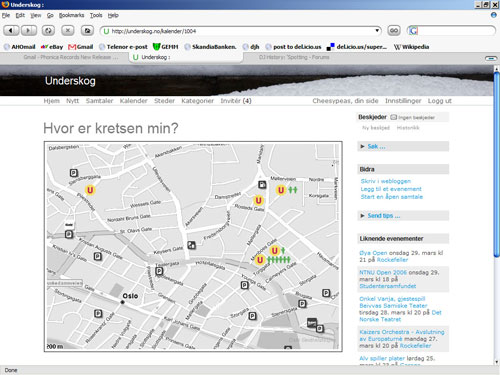This screenshot has width=500, height=375.
Task: Go to Hjem in site navigation
Action: (52, 101)
